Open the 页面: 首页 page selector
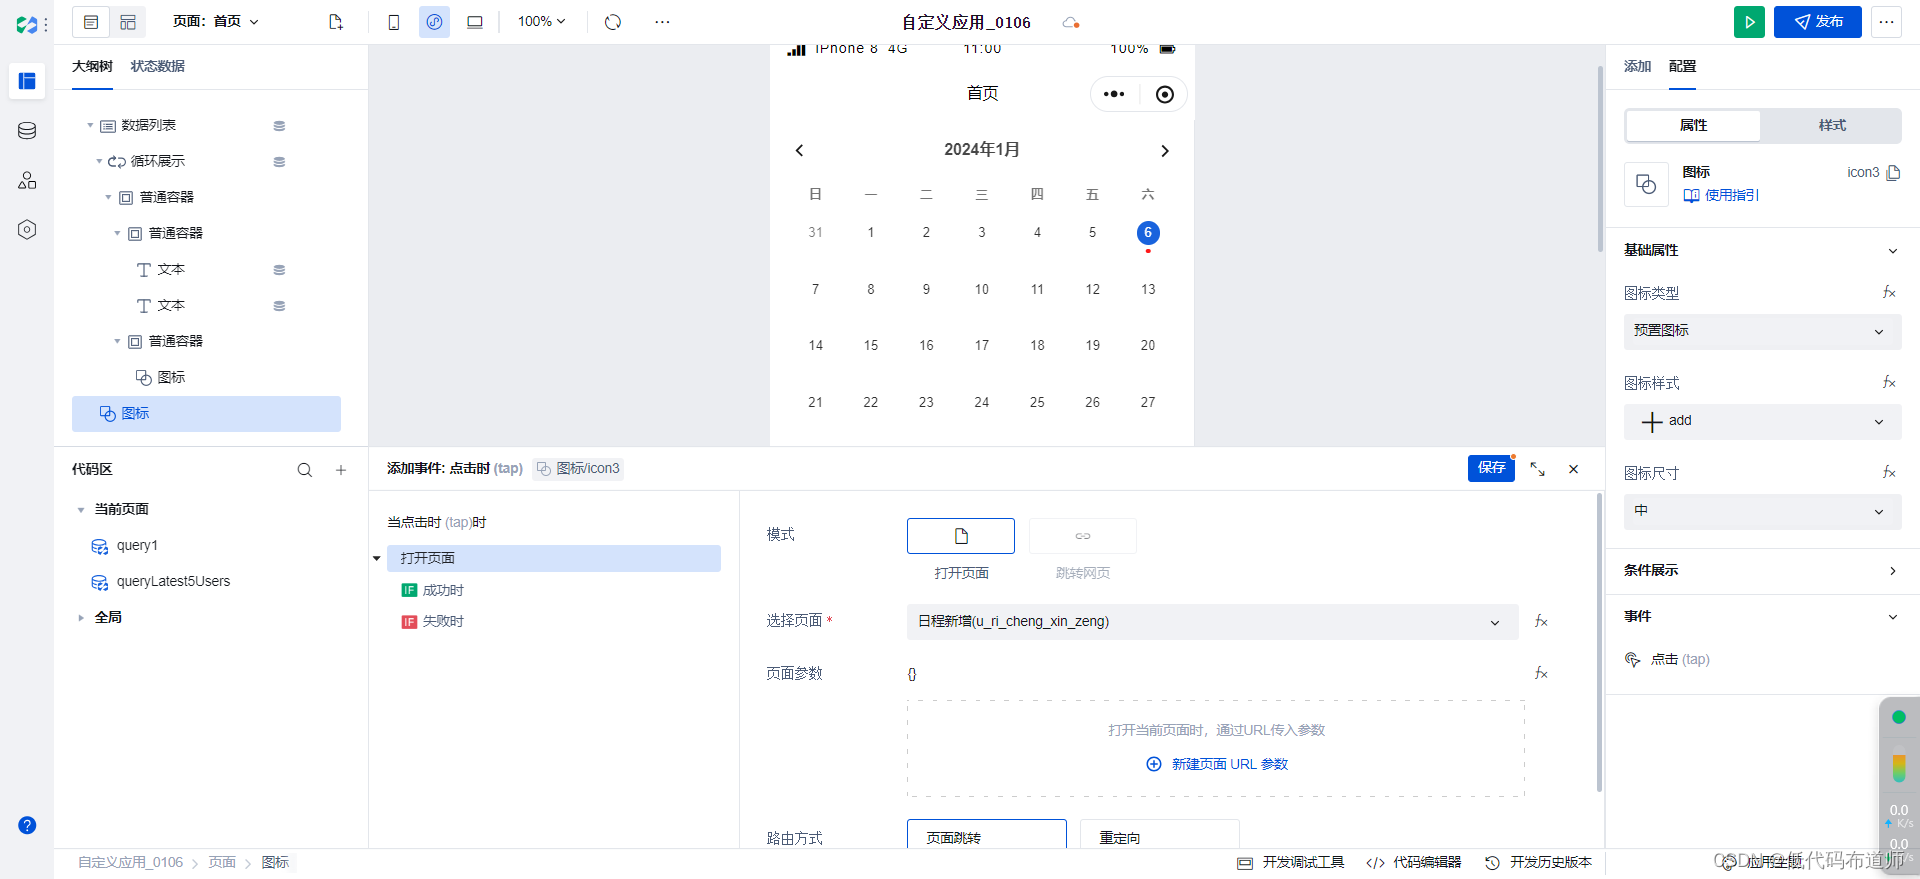Screen dimensions: 1920x879 (x=215, y=21)
